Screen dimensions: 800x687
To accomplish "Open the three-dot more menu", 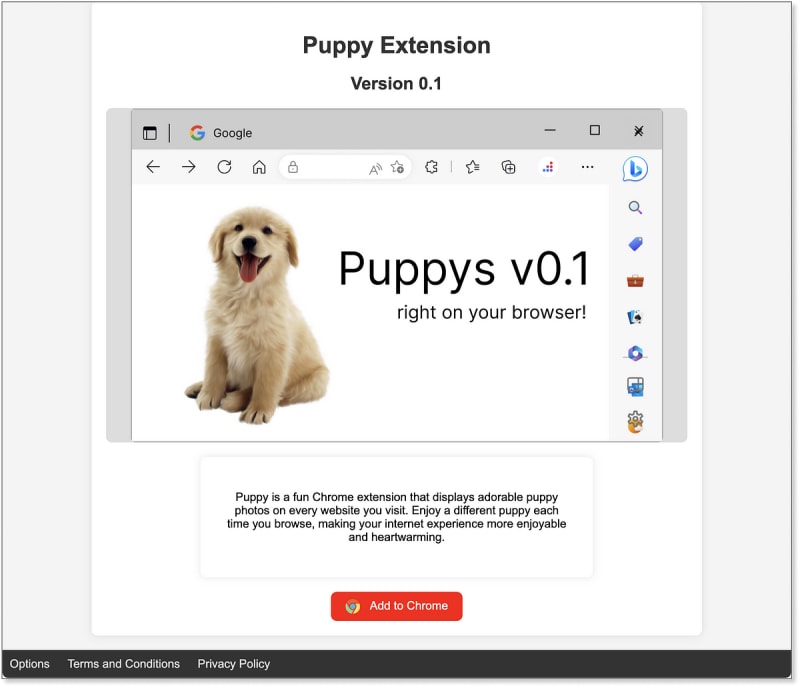I will click(587, 167).
